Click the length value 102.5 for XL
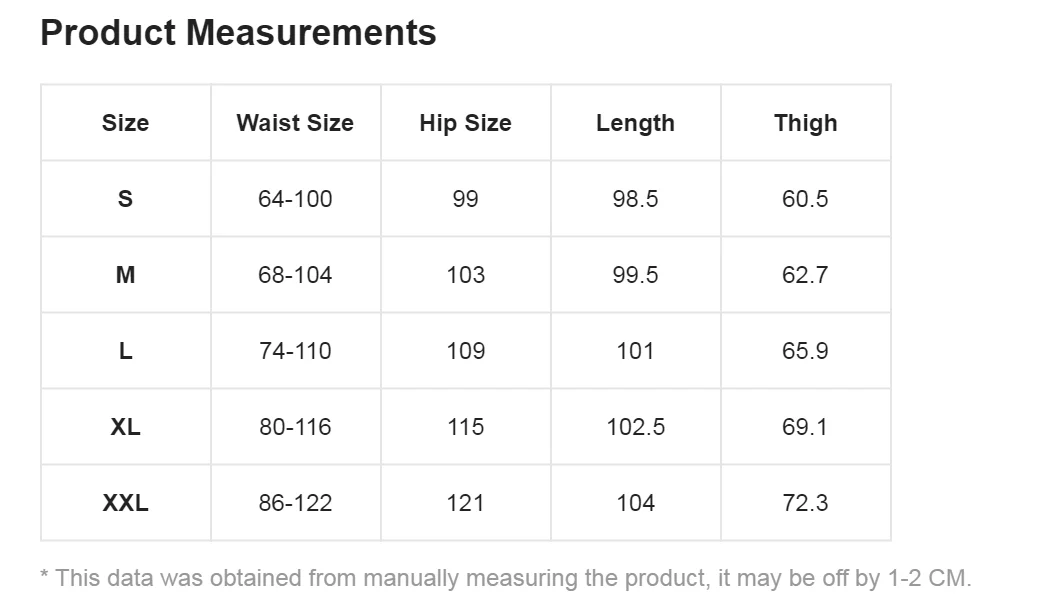The image size is (1054, 607). click(x=635, y=427)
